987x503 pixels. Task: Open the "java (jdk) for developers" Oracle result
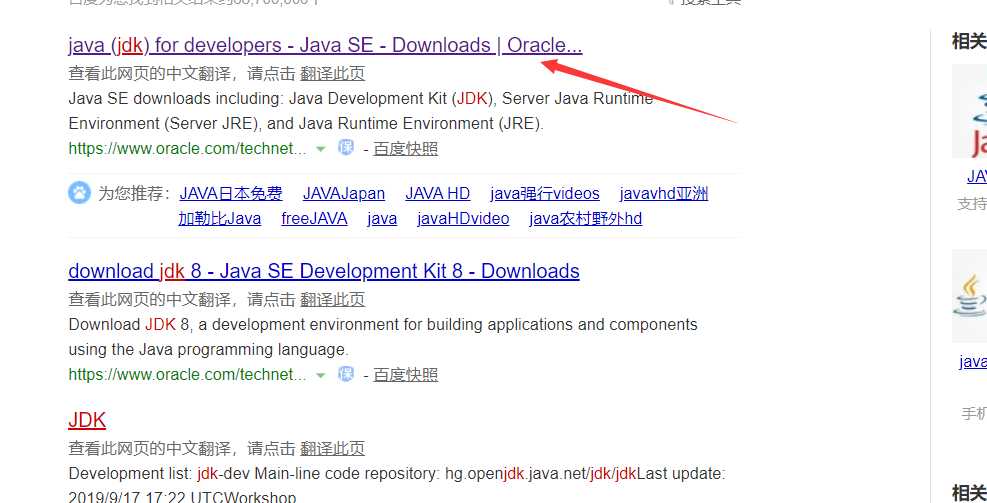pyautogui.click(x=325, y=45)
